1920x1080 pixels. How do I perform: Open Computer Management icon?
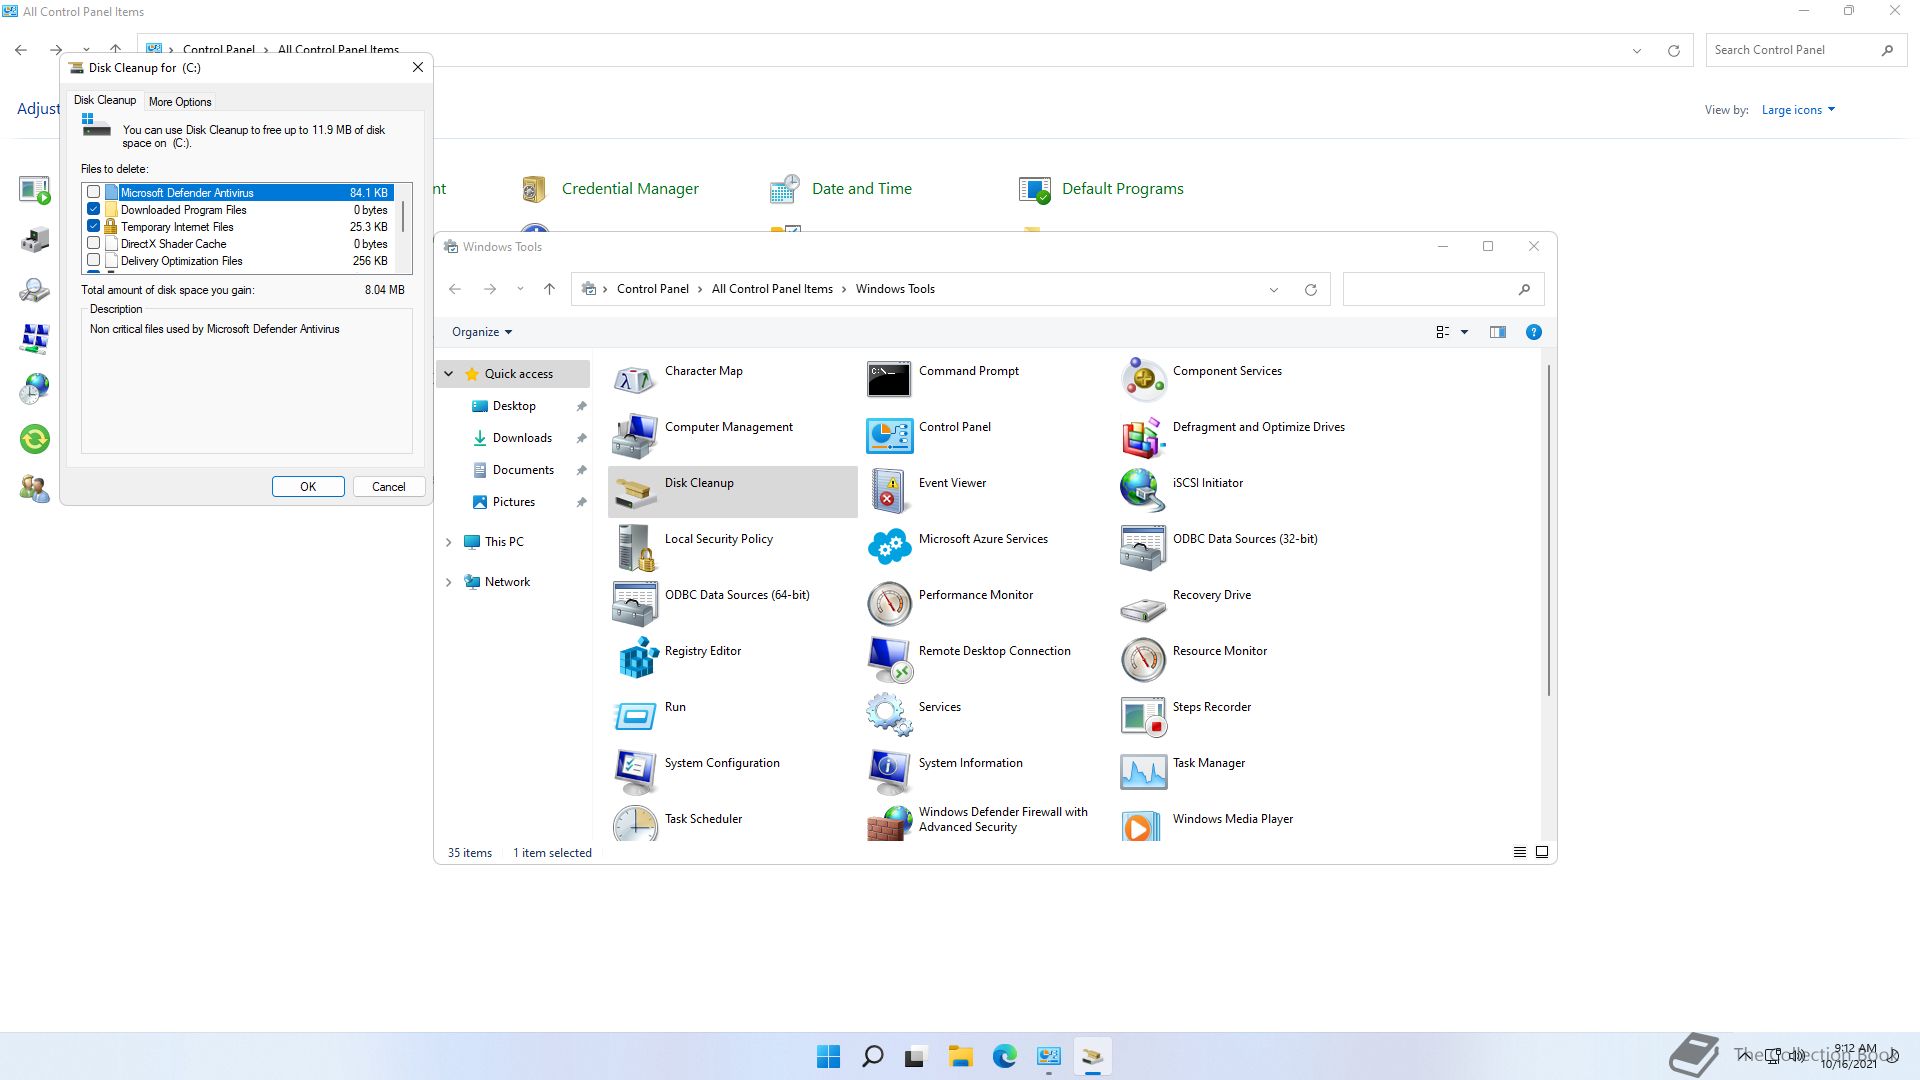(635, 436)
